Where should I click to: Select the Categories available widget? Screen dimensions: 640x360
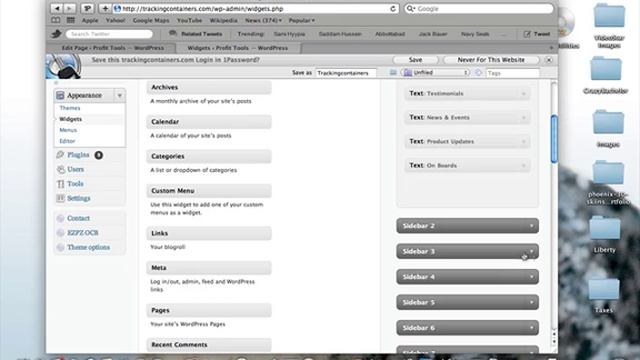point(209,156)
